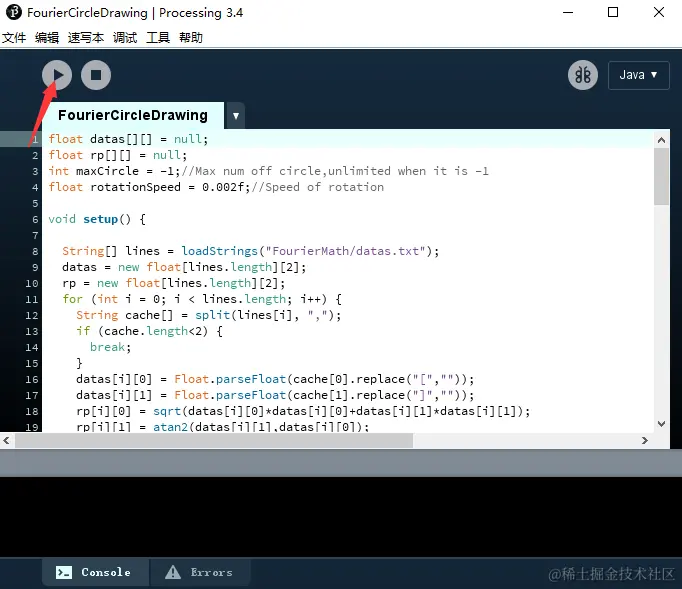Open the Java mode dropdown
Screen dimensions: 682x589
coord(638,75)
